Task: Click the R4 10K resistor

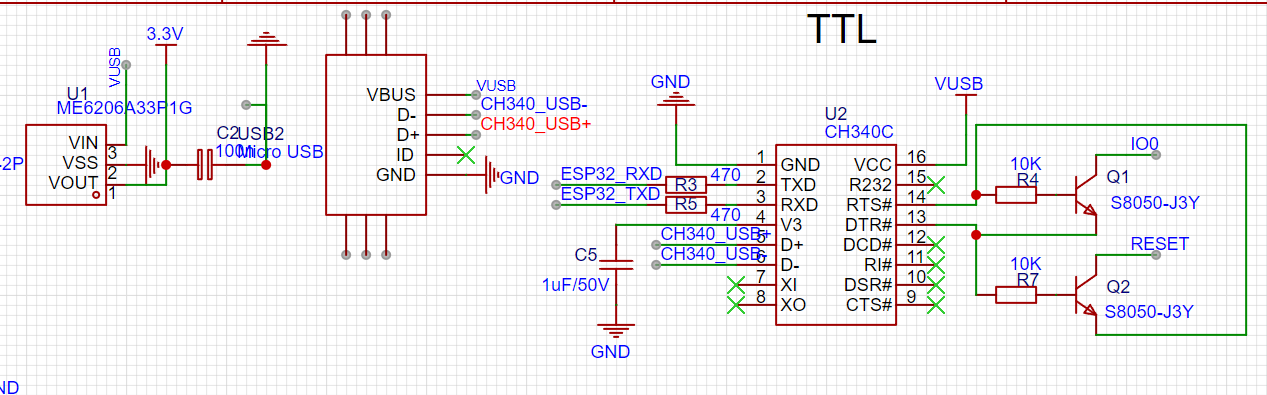Action: pos(1016,195)
